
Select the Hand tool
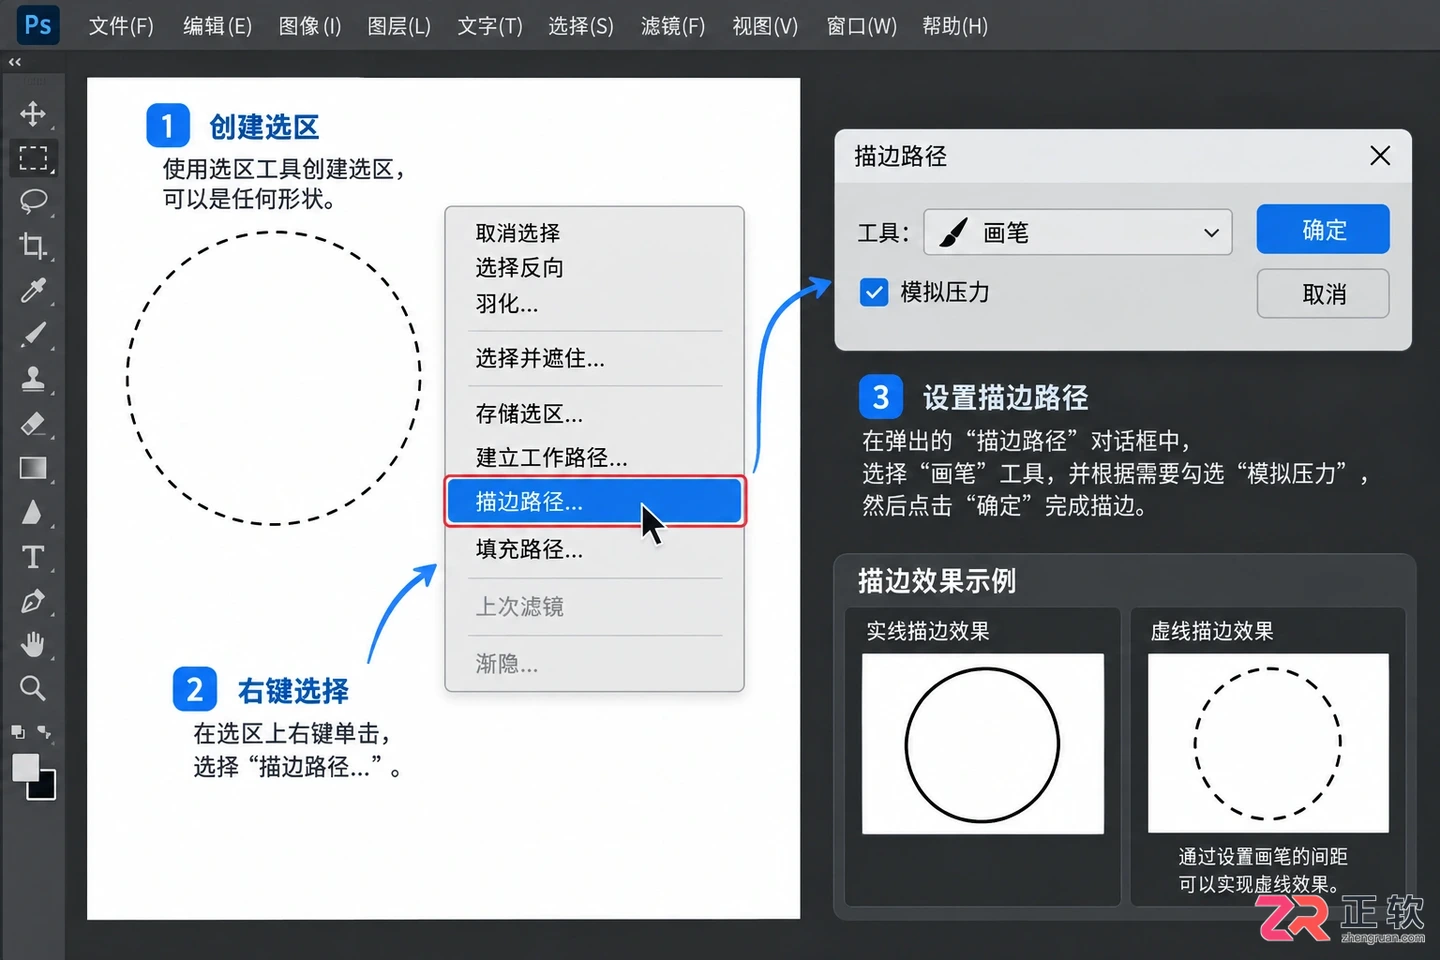click(33, 645)
